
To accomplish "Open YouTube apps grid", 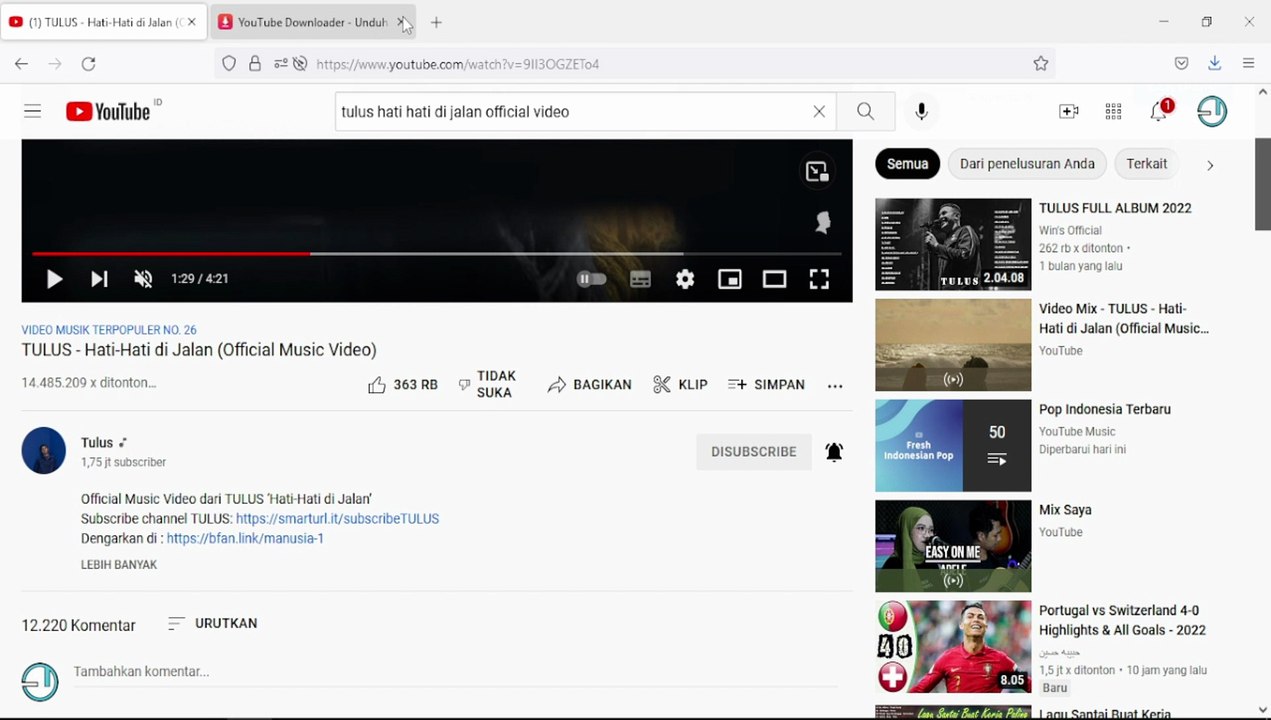I will pos(1113,111).
